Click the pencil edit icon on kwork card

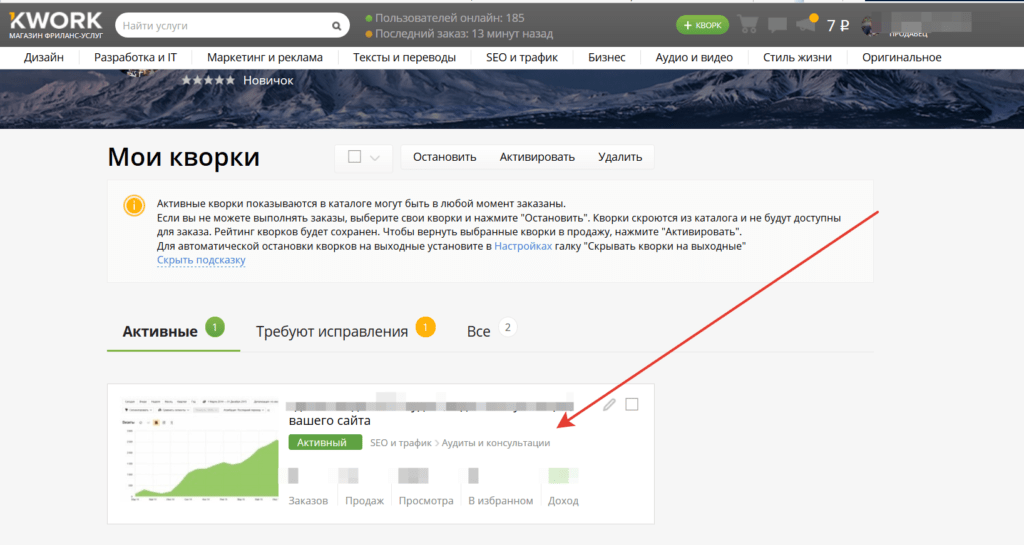click(609, 405)
